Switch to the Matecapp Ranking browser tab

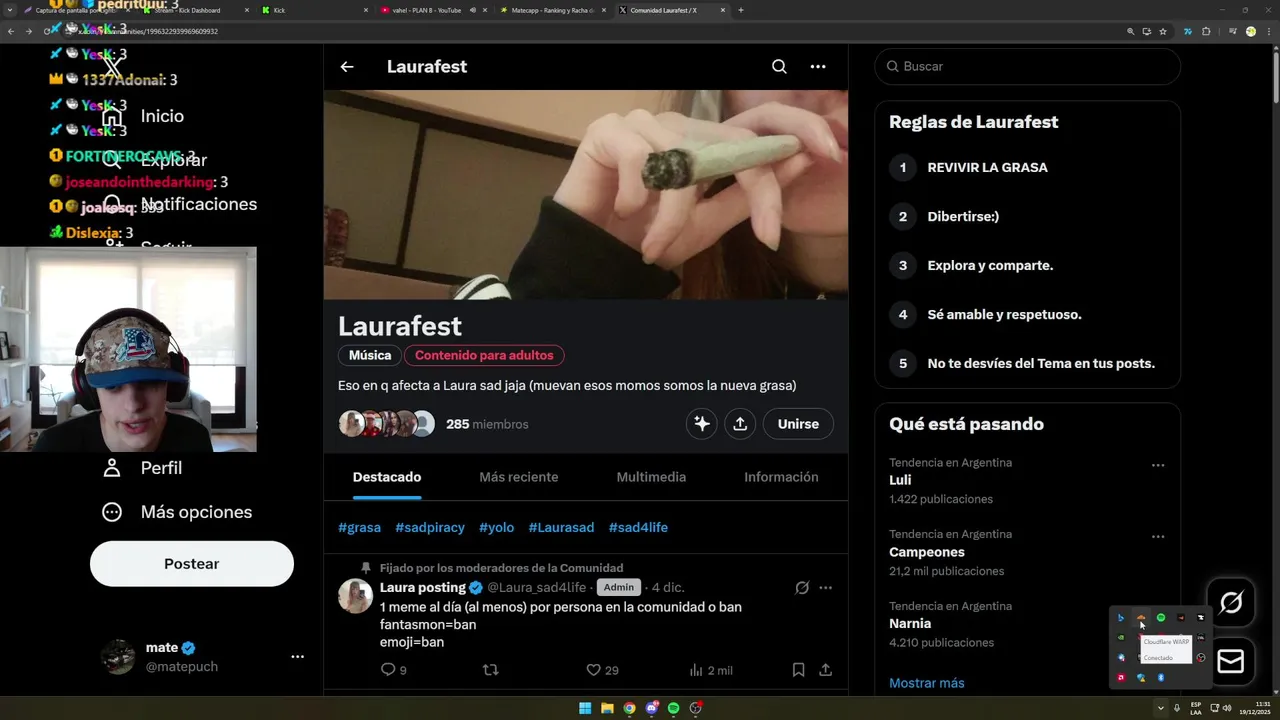click(x=551, y=10)
